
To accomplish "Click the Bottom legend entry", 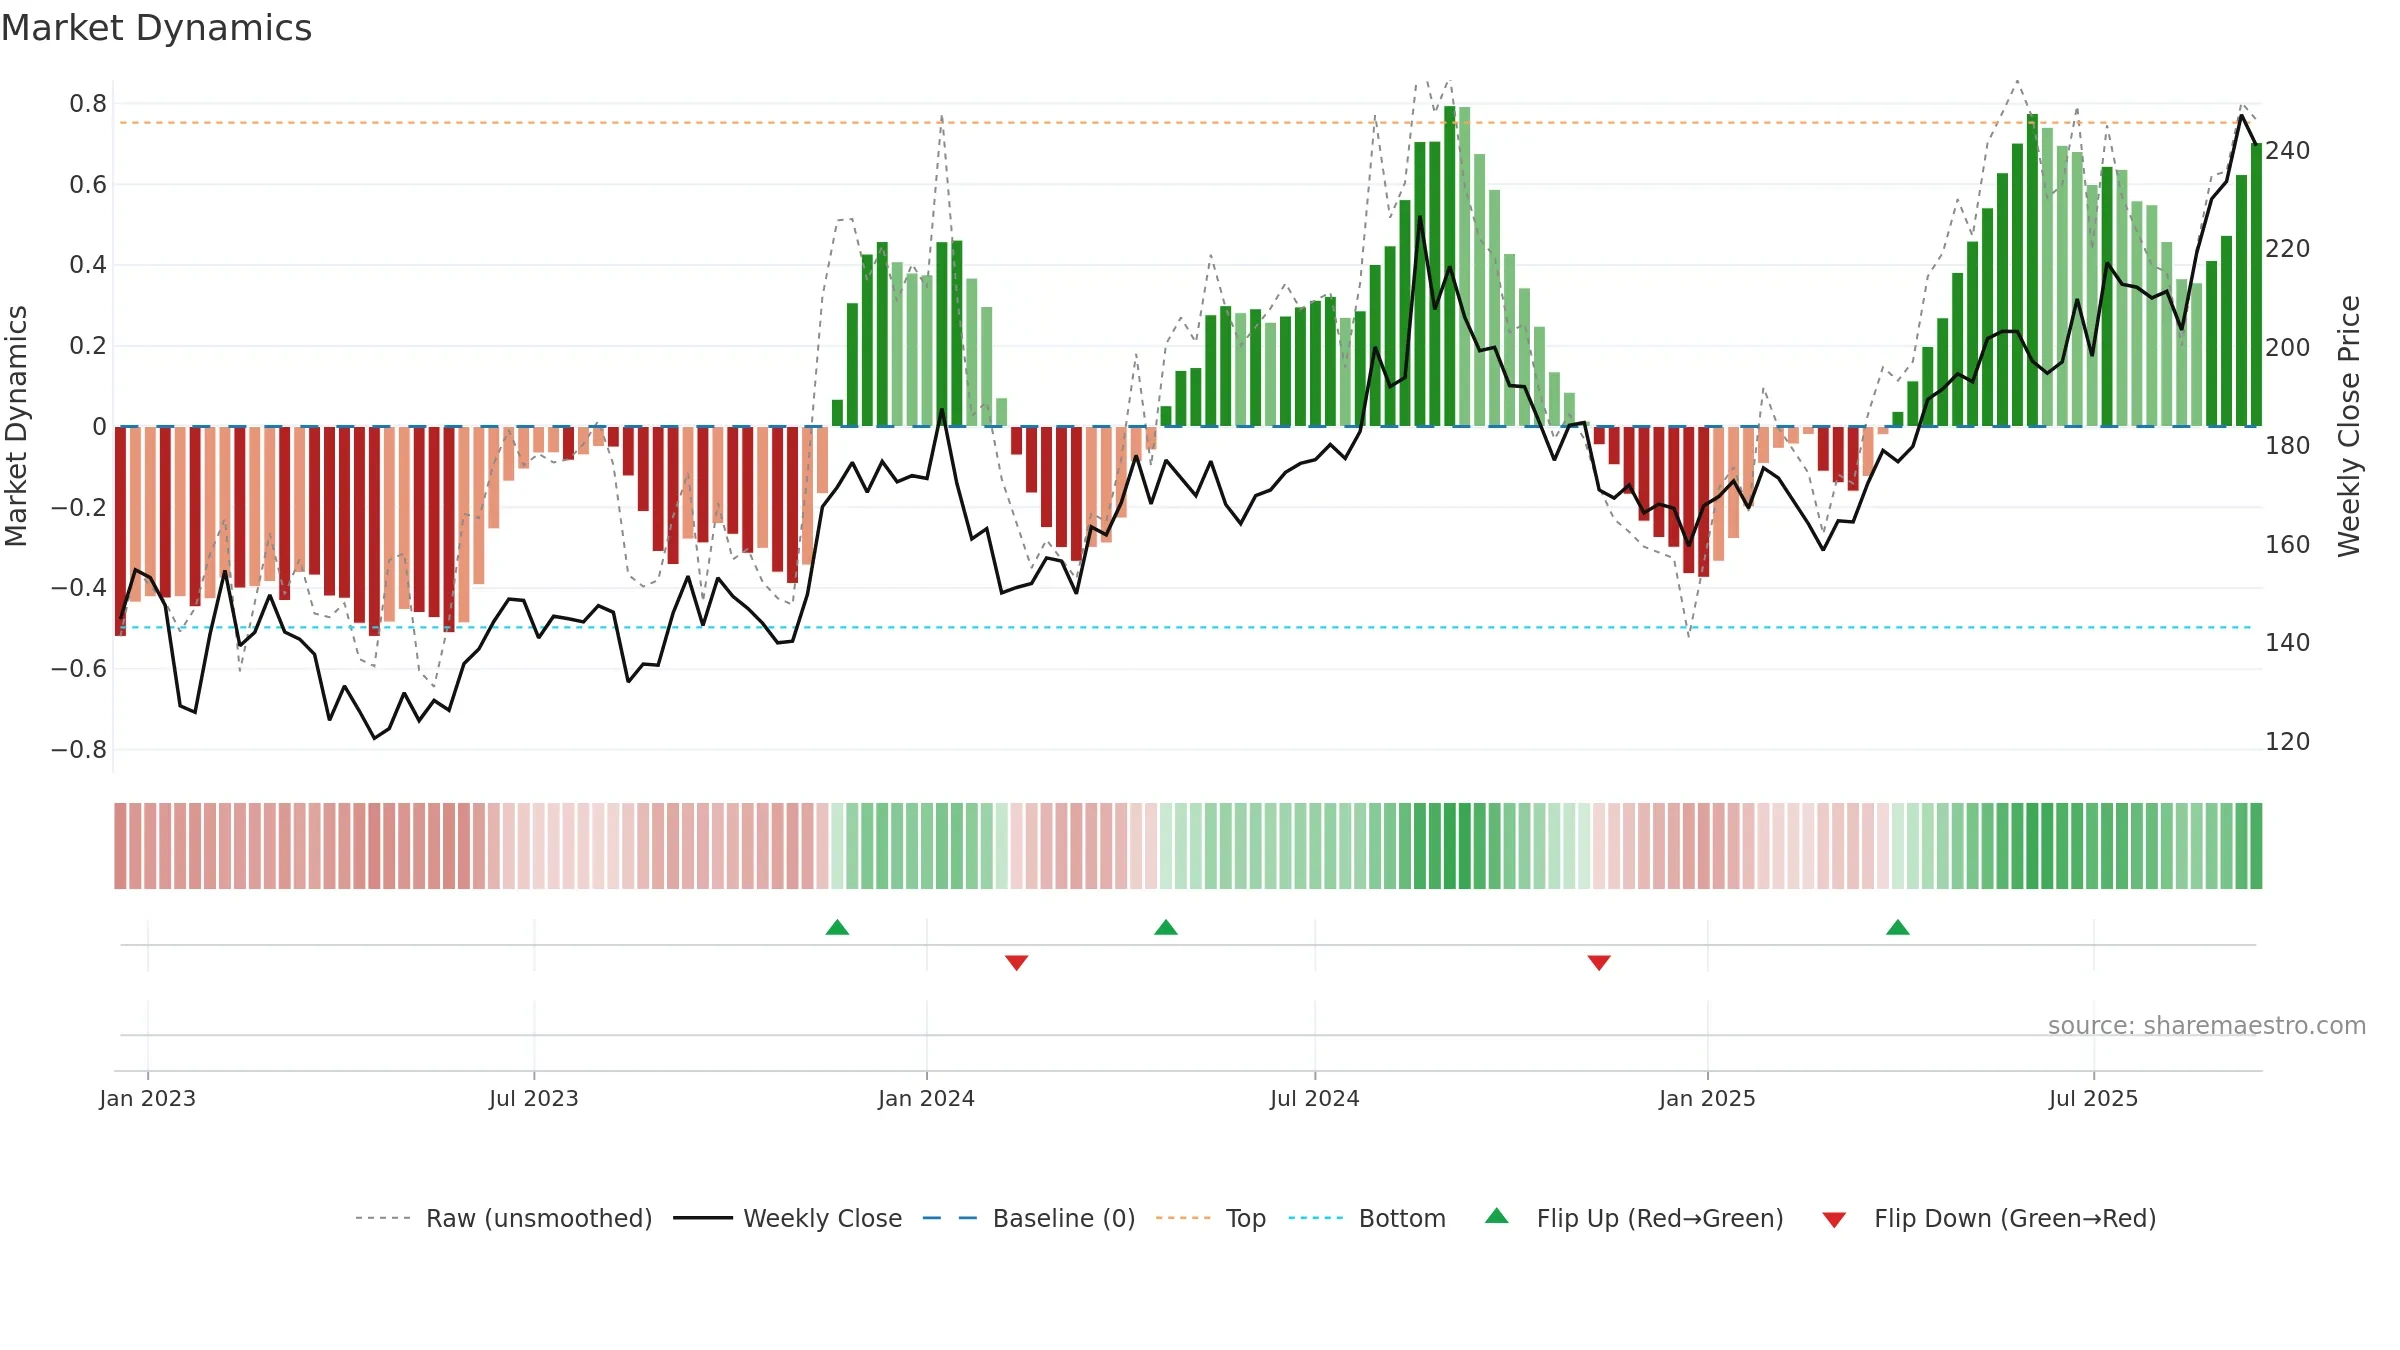I will pos(1367,1218).
